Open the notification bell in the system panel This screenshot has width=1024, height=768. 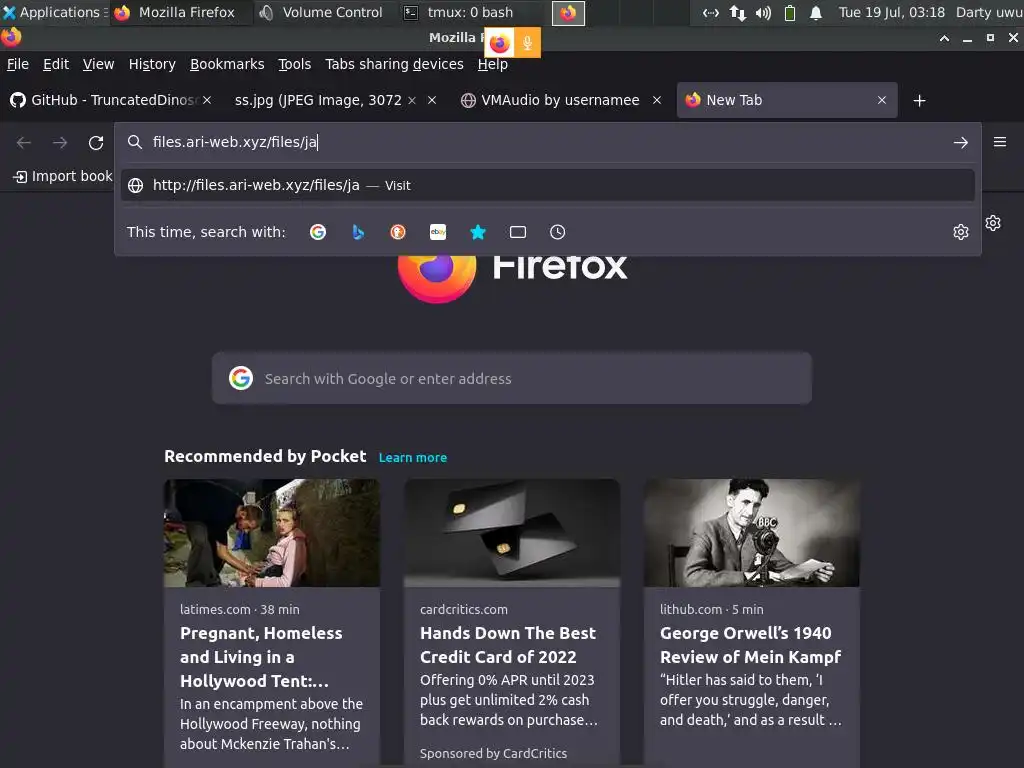(816, 12)
